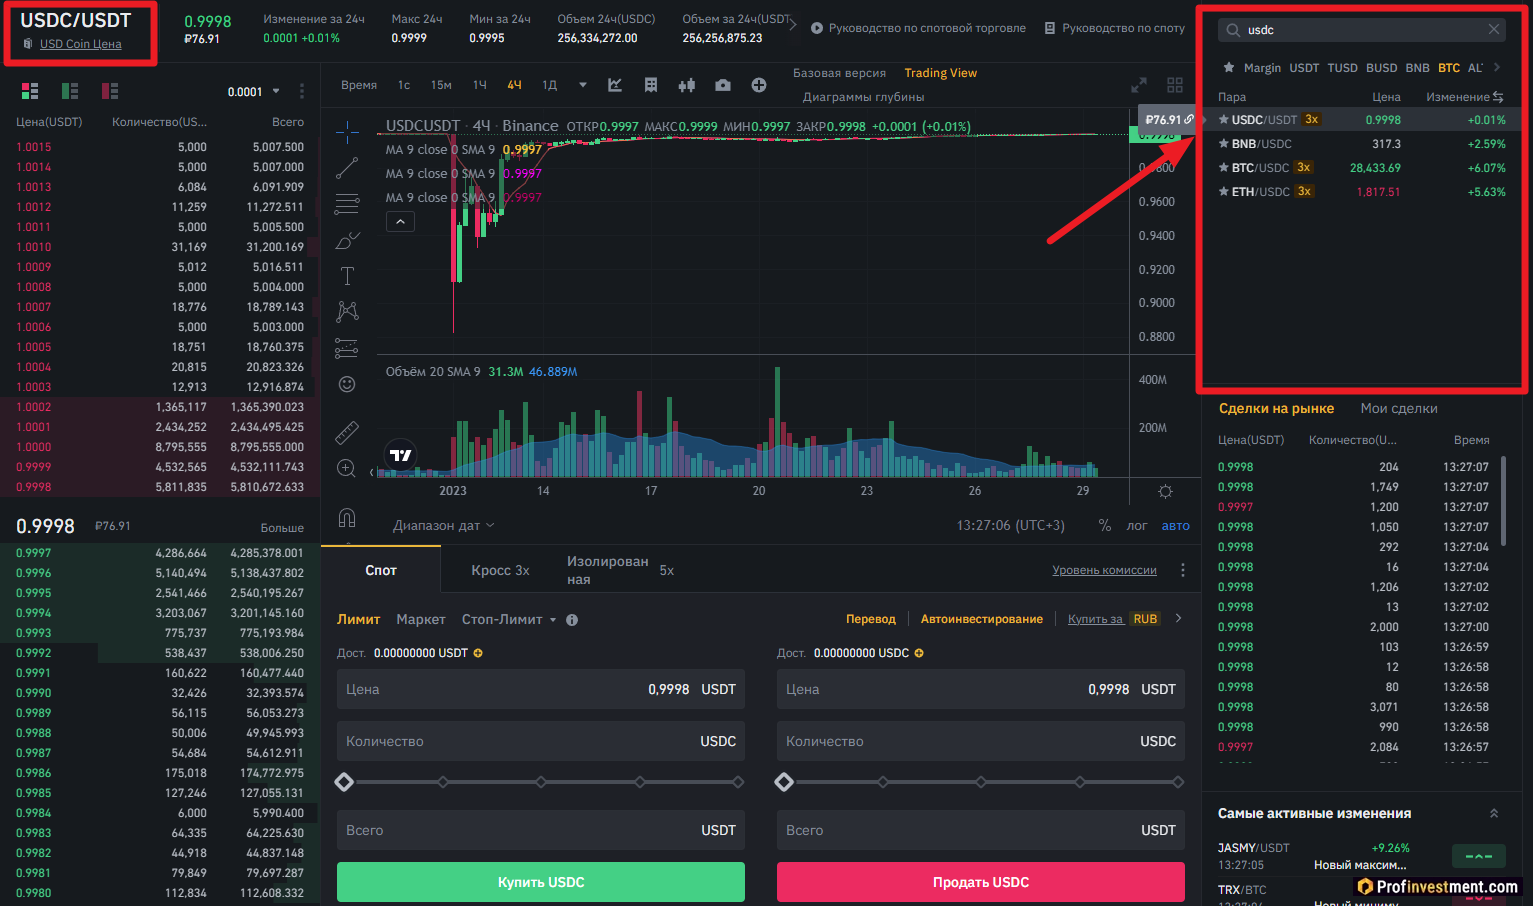Toggle the magnet snap mode
The height and width of the screenshot is (906, 1533).
point(347,517)
